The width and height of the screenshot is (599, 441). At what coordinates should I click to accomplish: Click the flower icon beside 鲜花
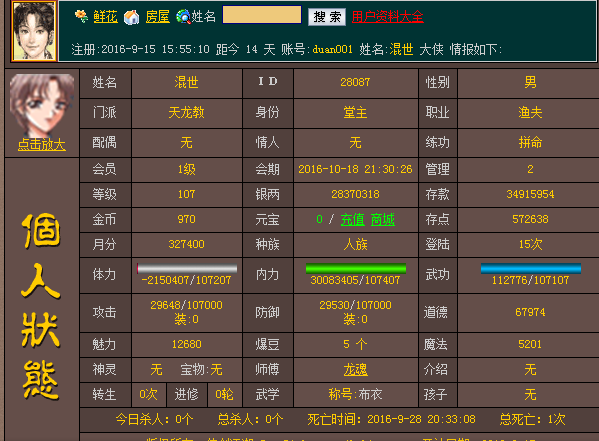81,16
